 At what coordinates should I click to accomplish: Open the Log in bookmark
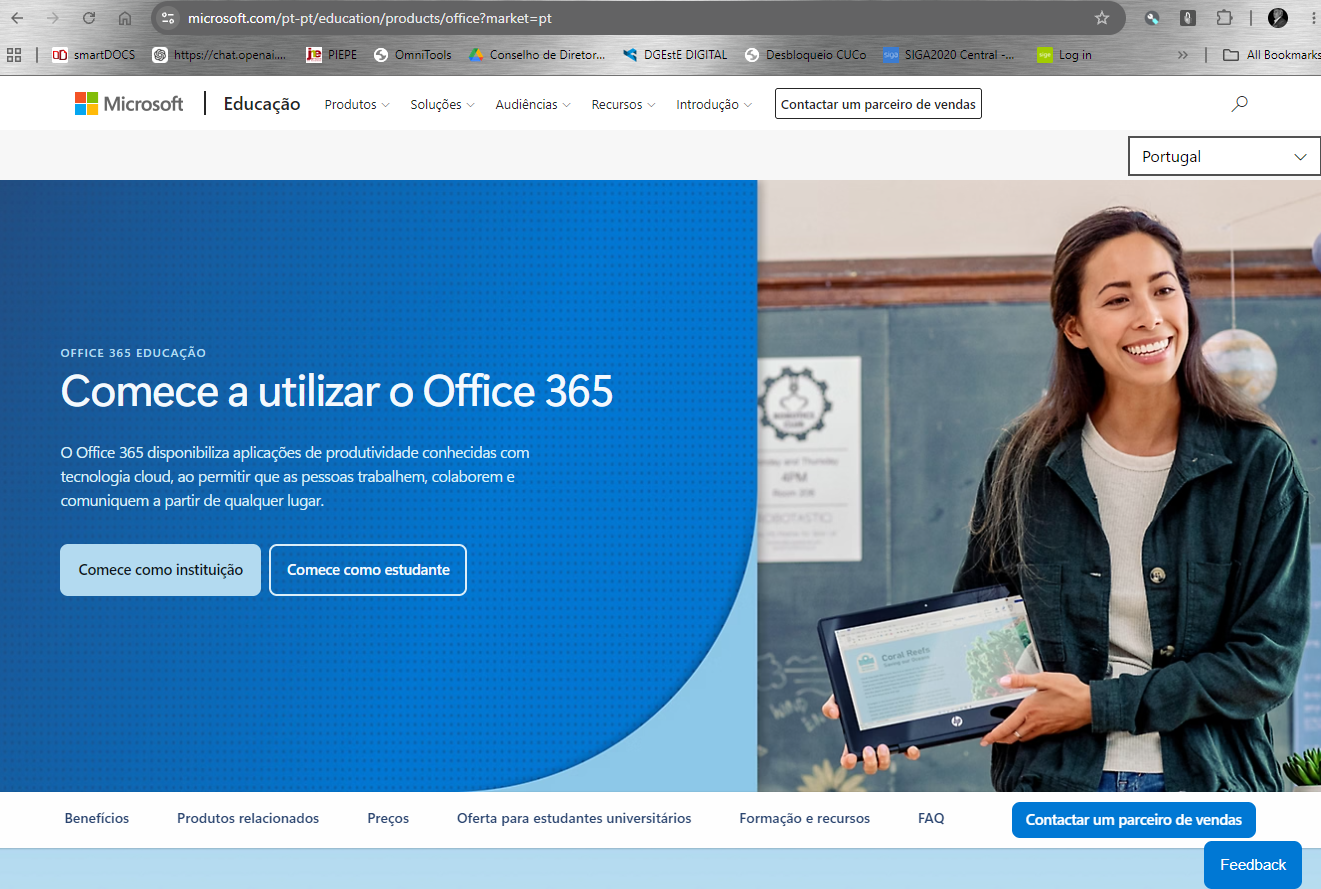(x=1064, y=55)
